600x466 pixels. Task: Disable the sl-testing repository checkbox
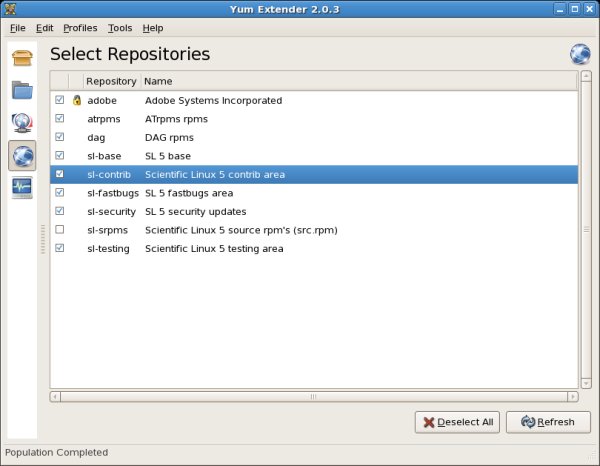60,248
